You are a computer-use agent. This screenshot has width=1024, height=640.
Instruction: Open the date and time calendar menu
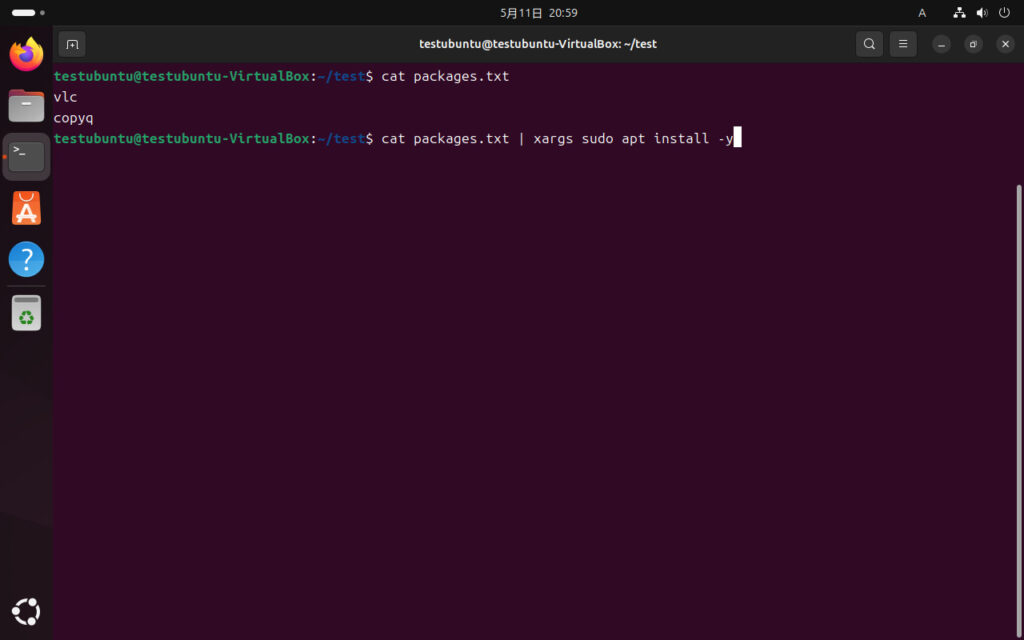(538, 13)
